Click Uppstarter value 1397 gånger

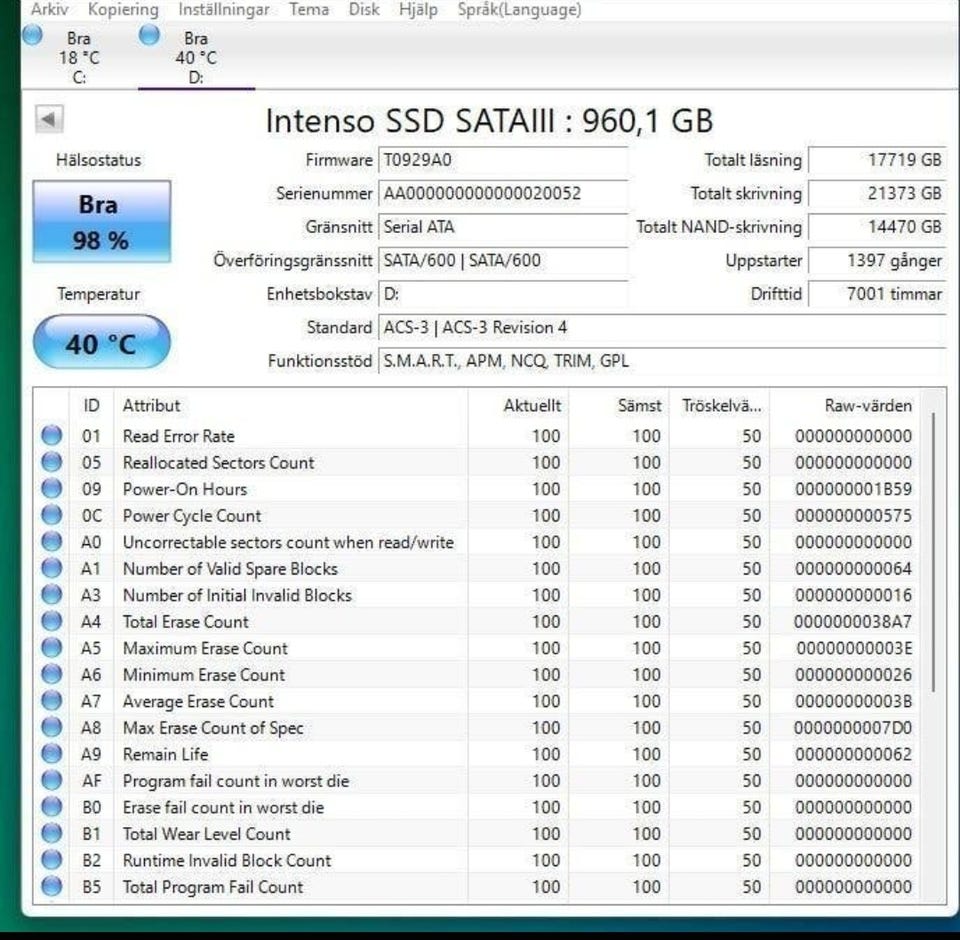[x=877, y=260]
